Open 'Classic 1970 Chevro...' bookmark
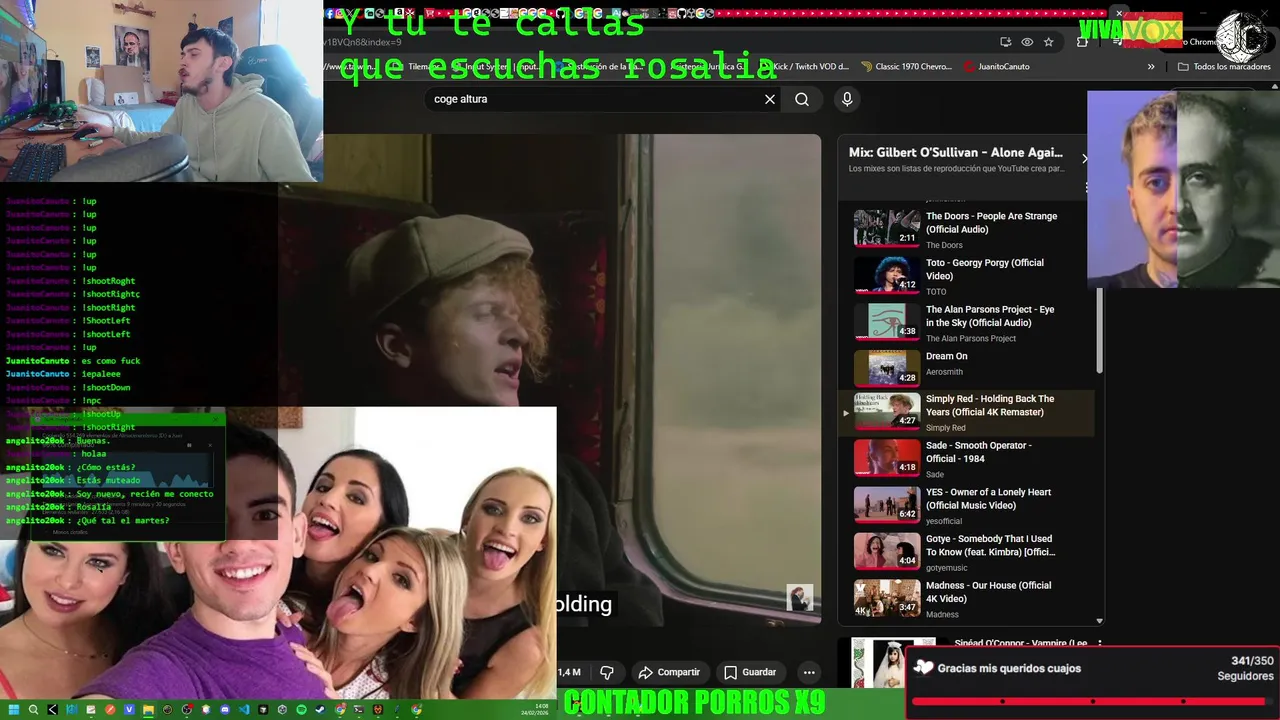 coord(906,67)
